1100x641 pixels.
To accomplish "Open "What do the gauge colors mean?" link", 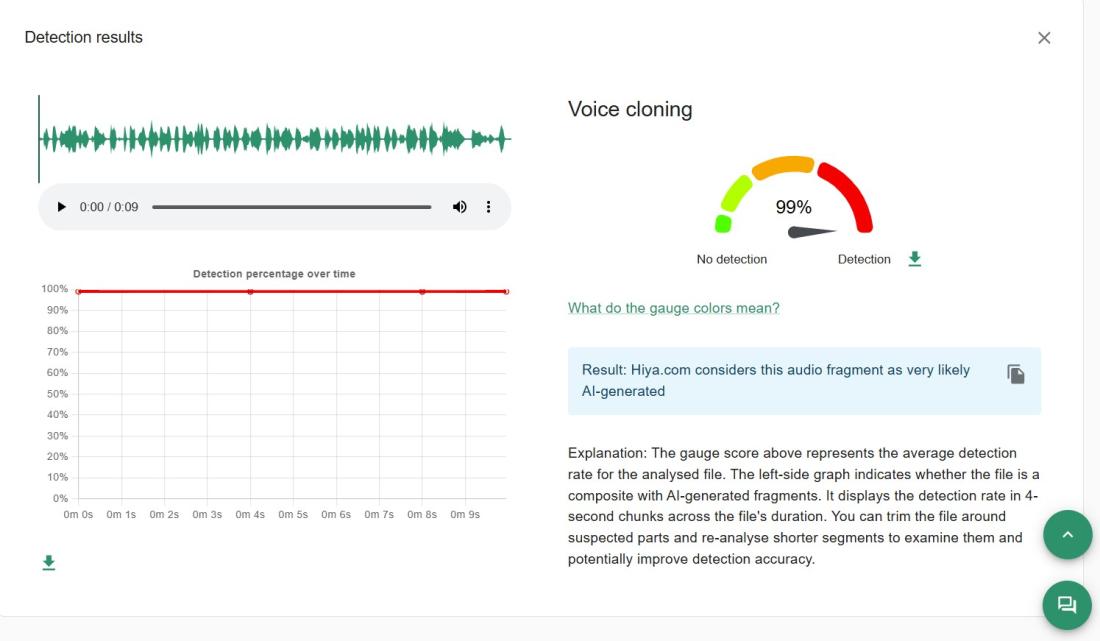I will [673, 308].
